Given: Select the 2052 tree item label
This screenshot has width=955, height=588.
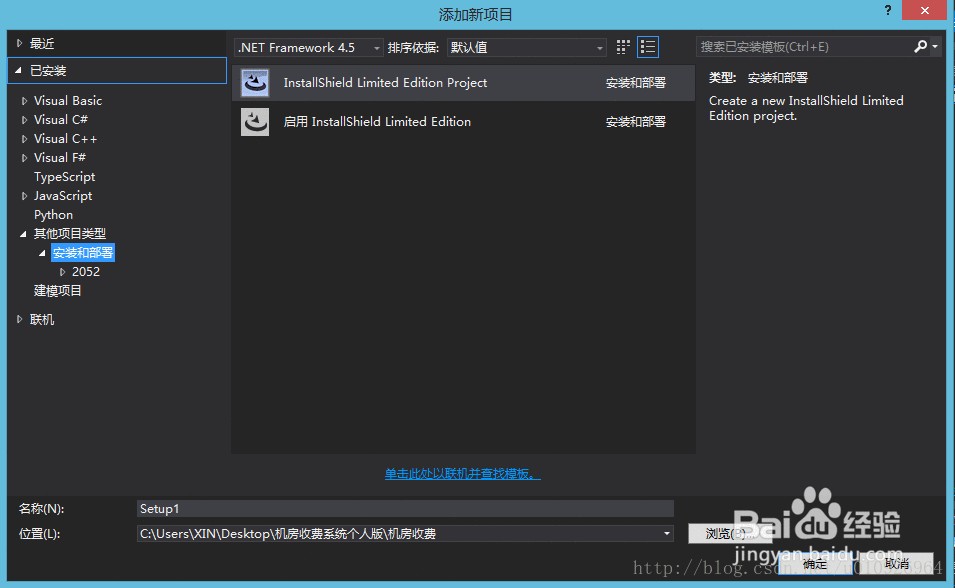Looking at the screenshot, I should 86,272.
